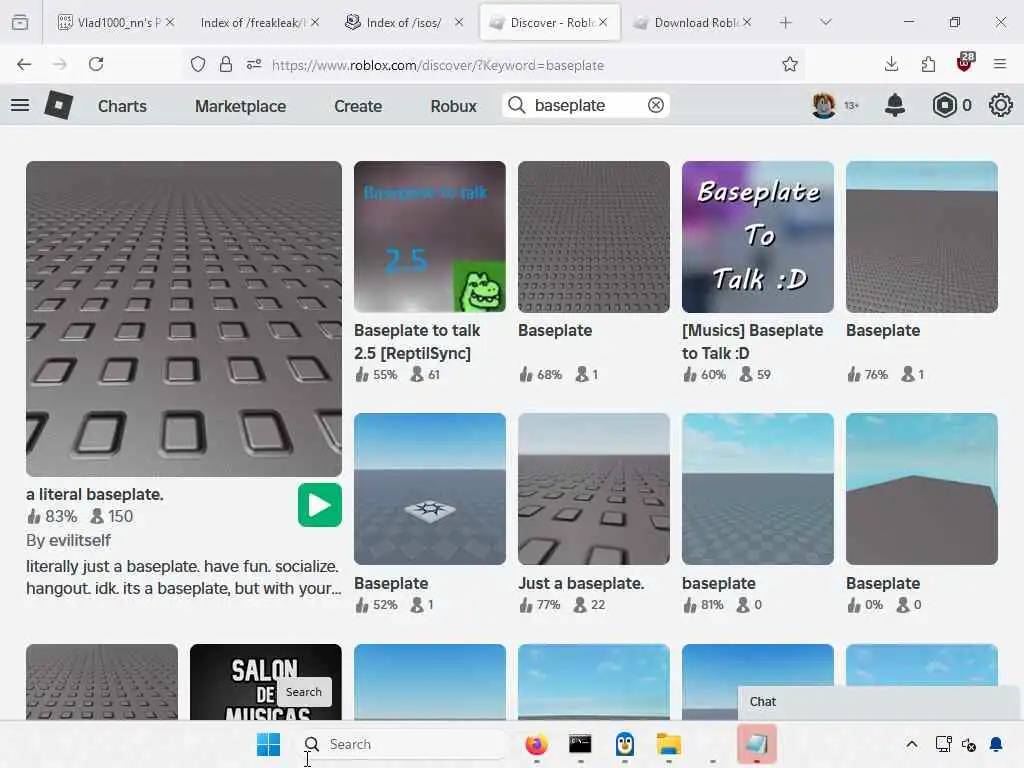This screenshot has width=1024, height=768.
Task: Open the Baseplate game rated 0%
Action: click(921, 488)
